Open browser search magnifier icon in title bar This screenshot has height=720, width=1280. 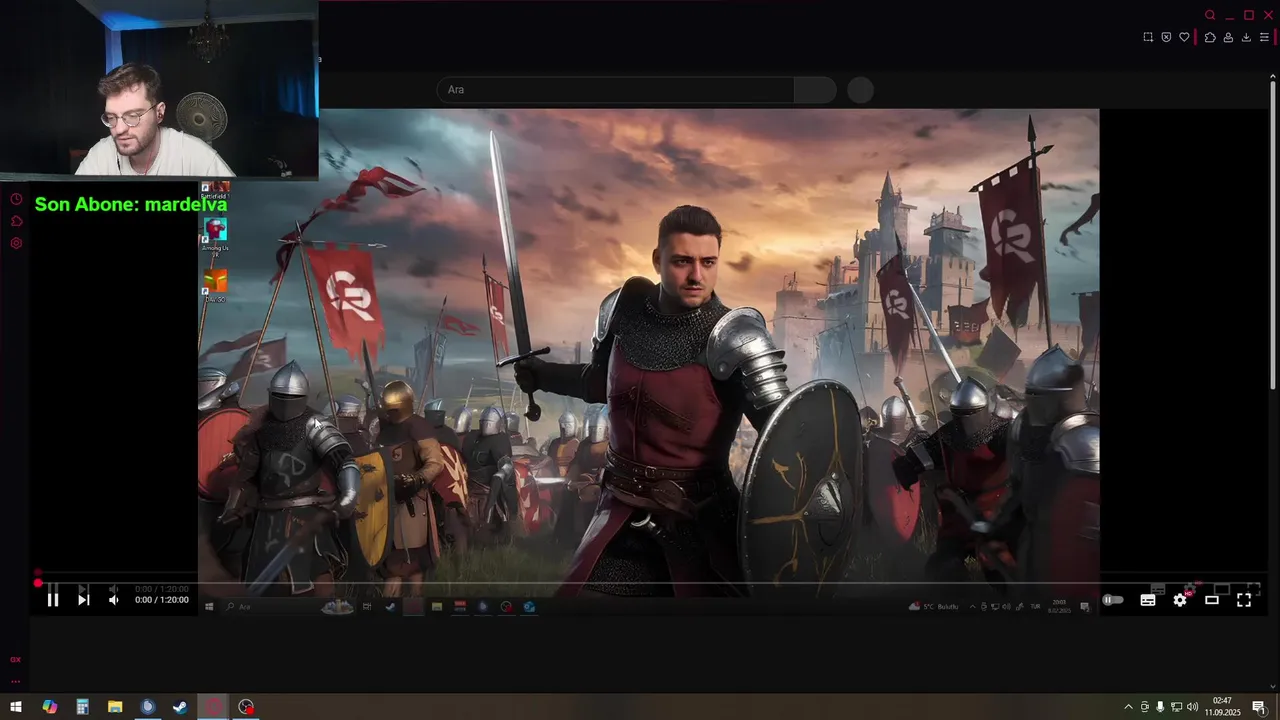click(1210, 15)
